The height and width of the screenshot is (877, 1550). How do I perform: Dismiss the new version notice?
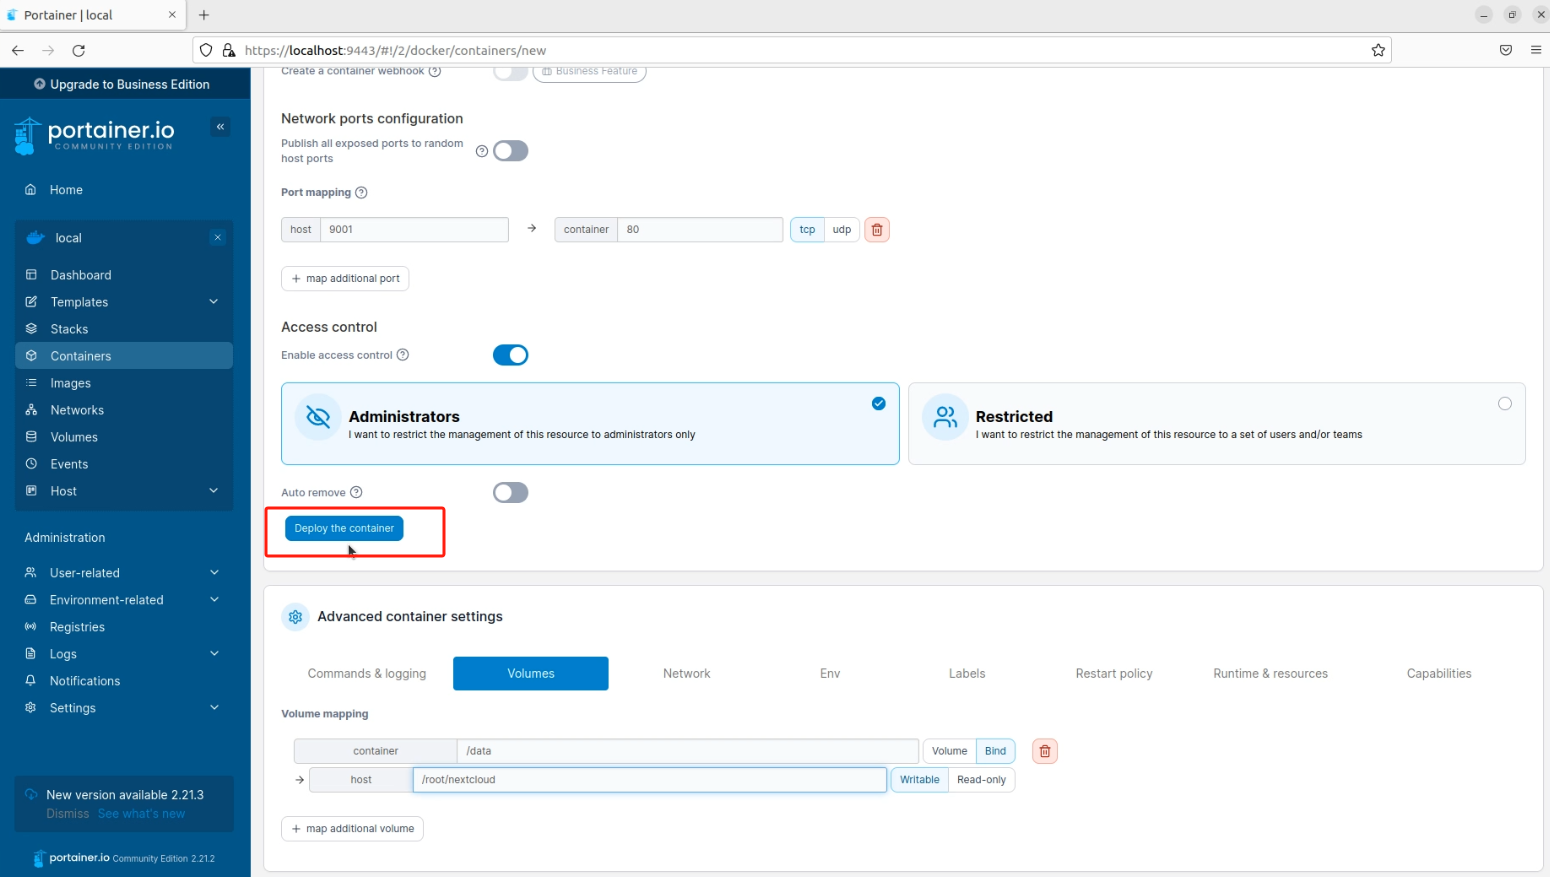68,814
